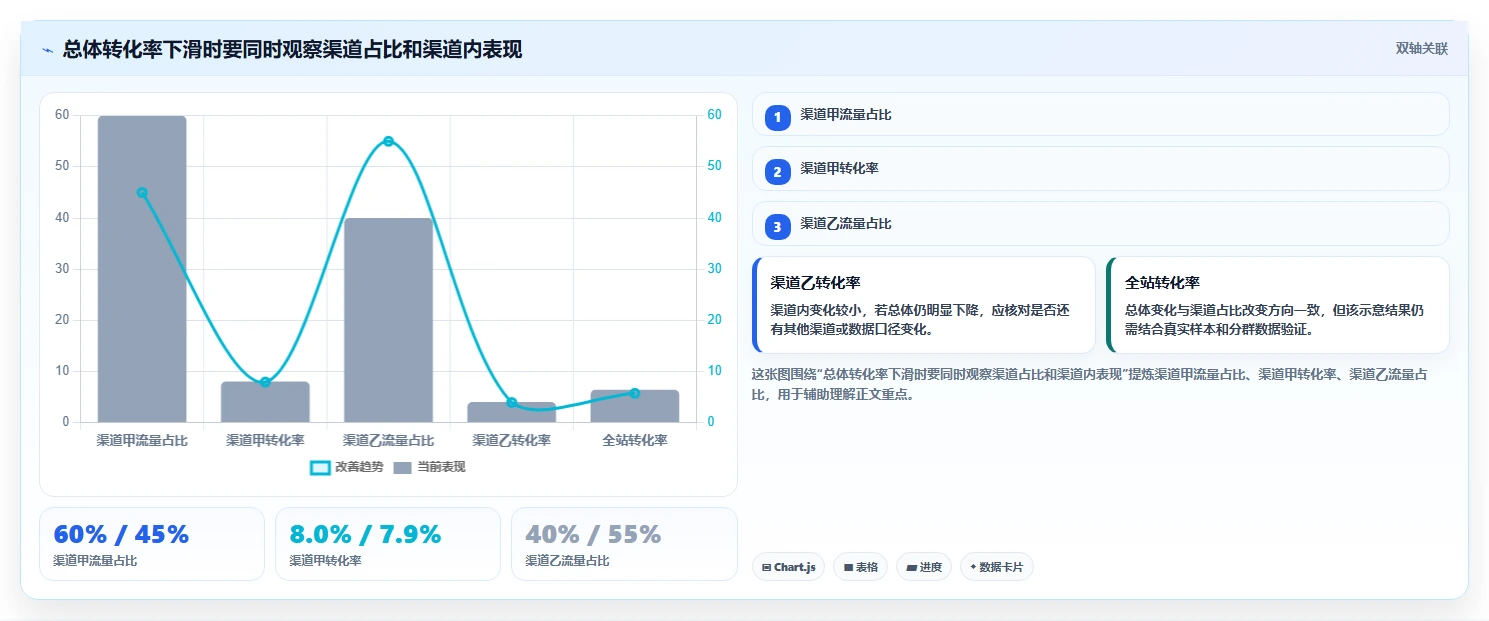The height and width of the screenshot is (621, 1489).
Task: Click the 渠道甲转化率 bar in chart
Action: pyautogui.click(x=265, y=402)
